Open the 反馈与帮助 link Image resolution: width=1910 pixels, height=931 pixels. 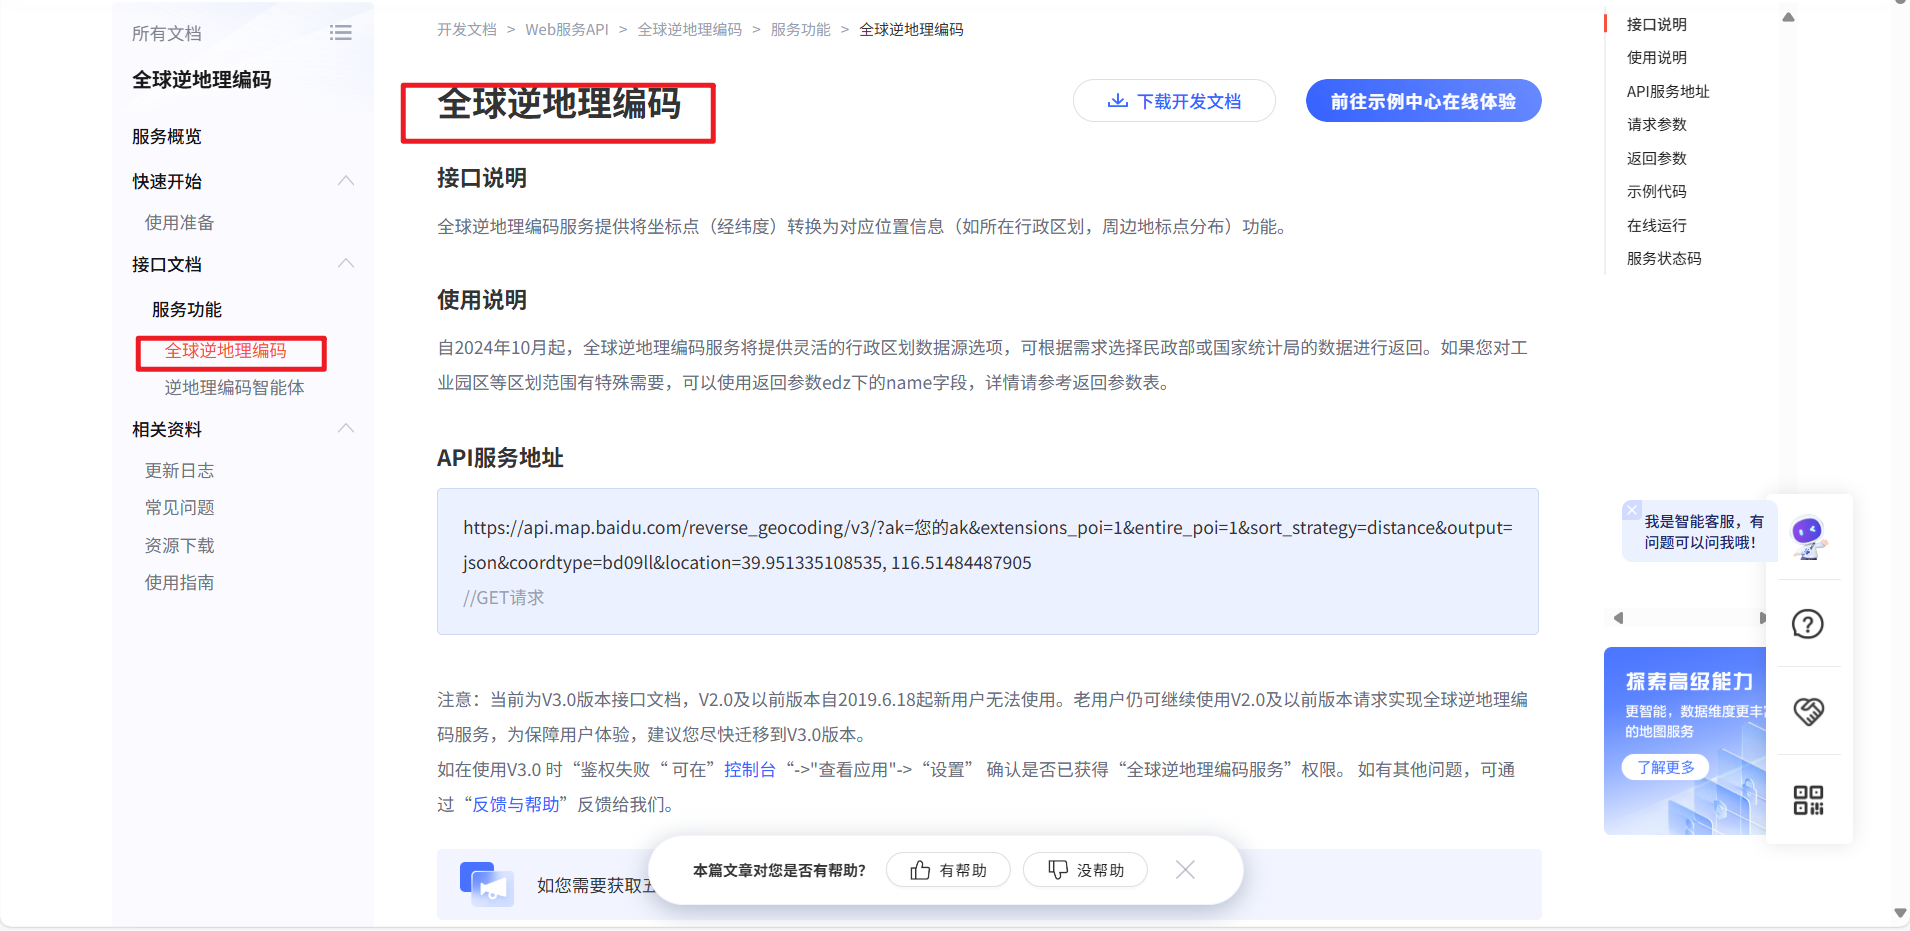coord(516,805)
